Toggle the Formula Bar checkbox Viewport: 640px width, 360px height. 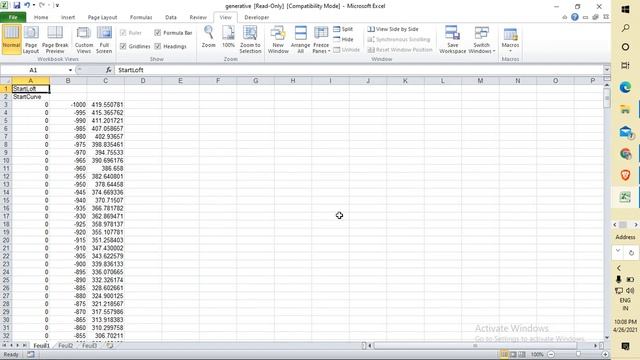pos(158,33)
